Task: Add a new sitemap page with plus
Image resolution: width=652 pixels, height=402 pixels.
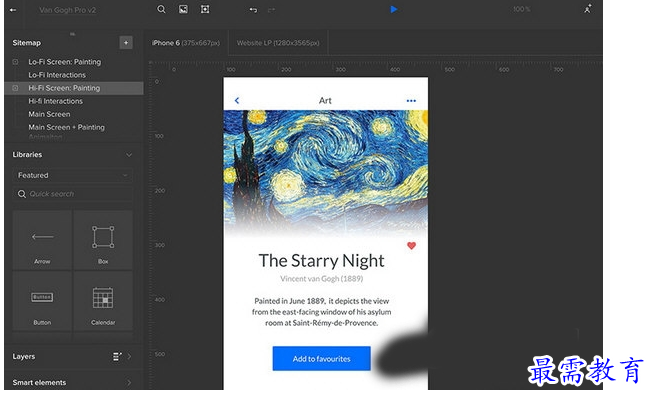Action: coord(126,42)
